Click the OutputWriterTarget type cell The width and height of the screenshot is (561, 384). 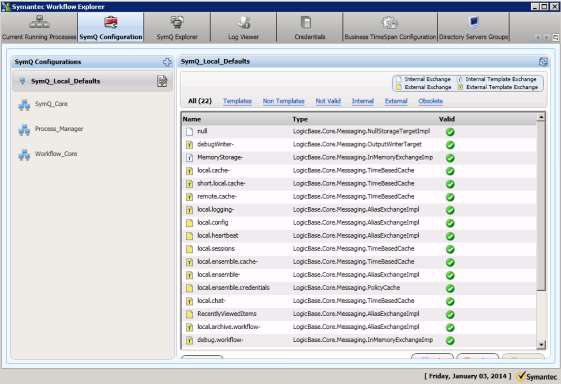click(x=357, y=144)
